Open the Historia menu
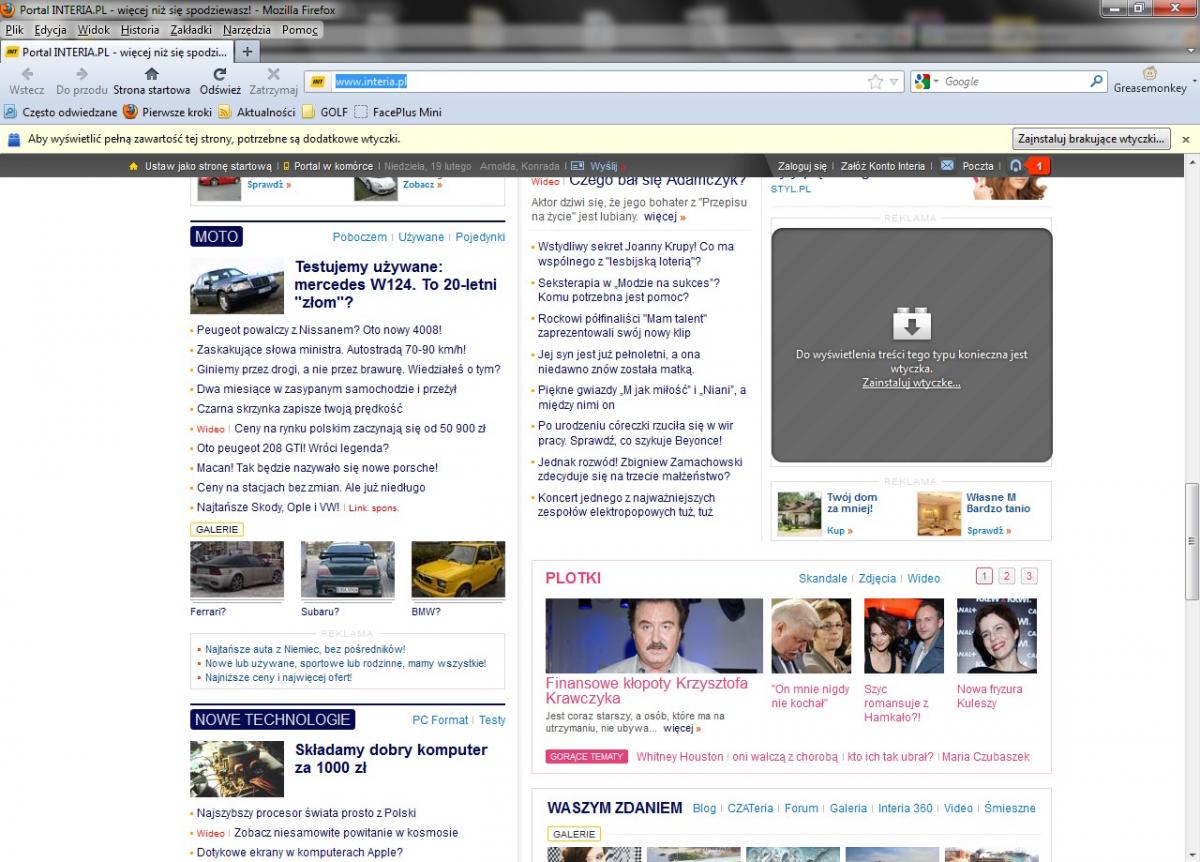Screen dimensions: 1200x862 [140, 30]
